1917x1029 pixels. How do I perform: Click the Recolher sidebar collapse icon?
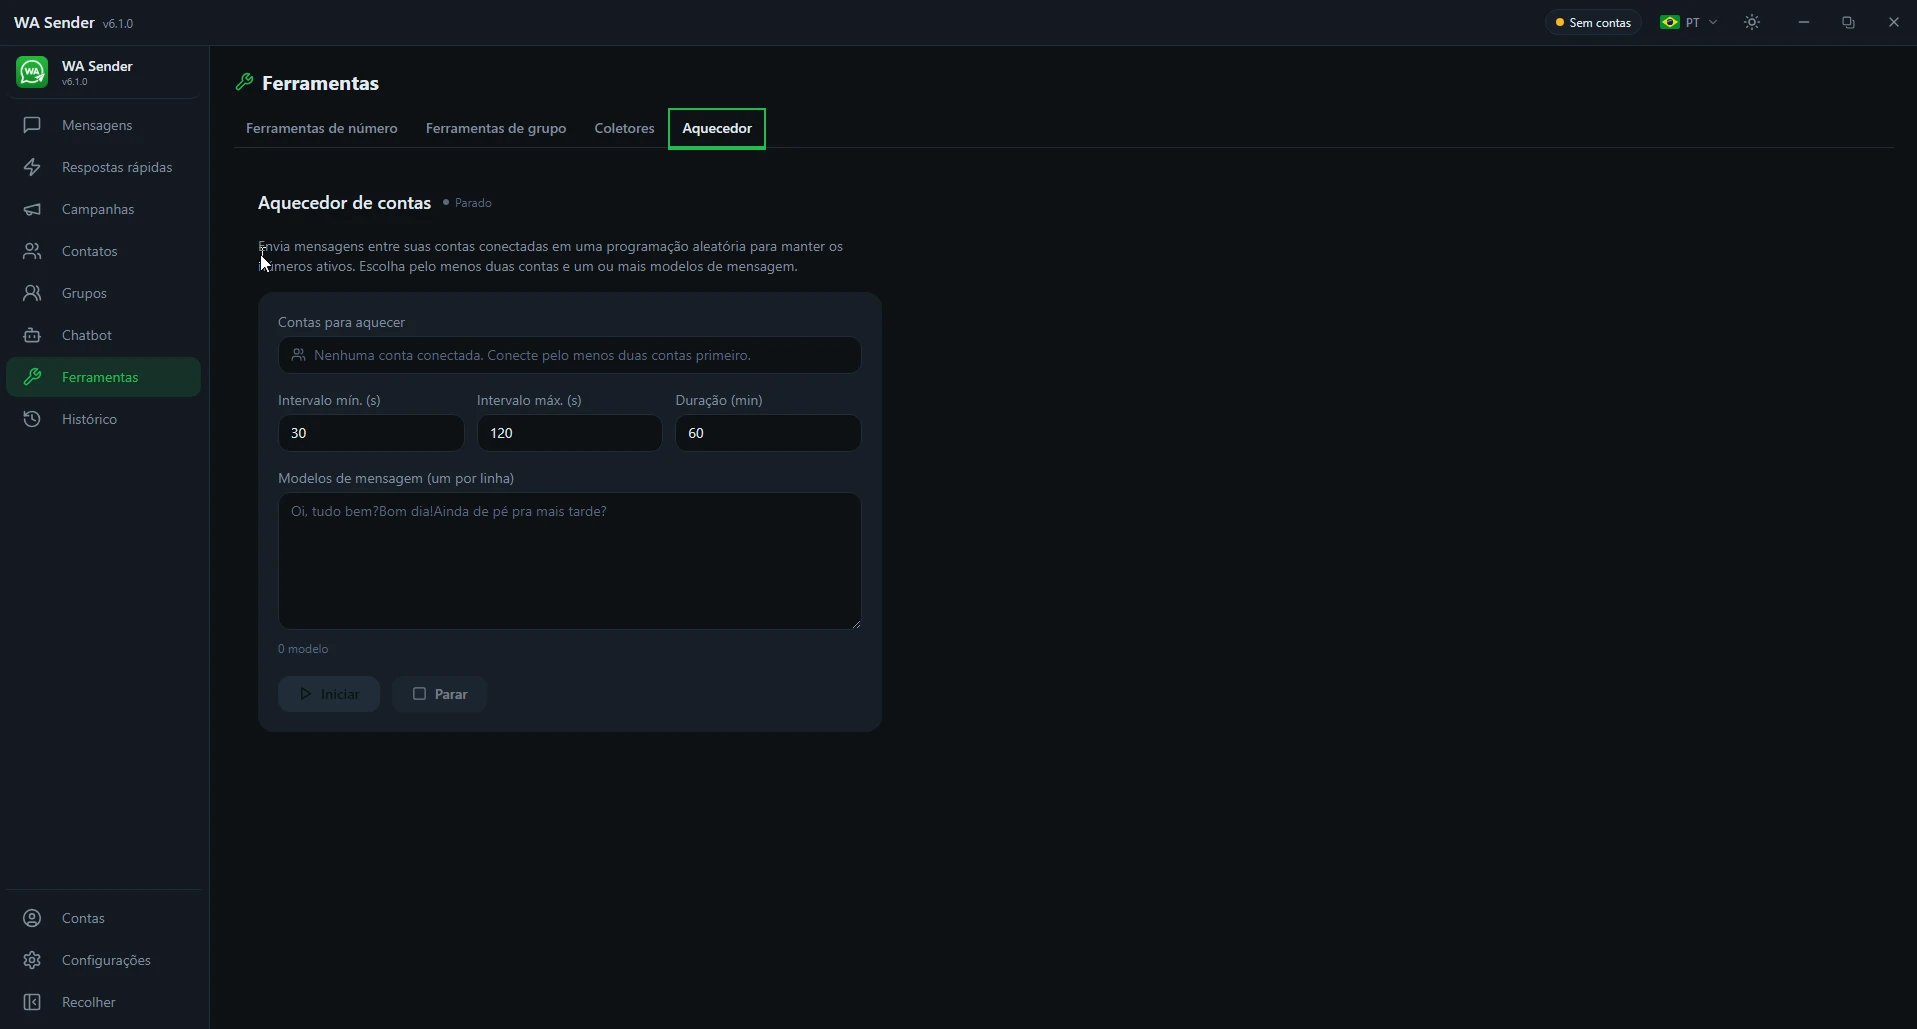tap(32, 1002)
